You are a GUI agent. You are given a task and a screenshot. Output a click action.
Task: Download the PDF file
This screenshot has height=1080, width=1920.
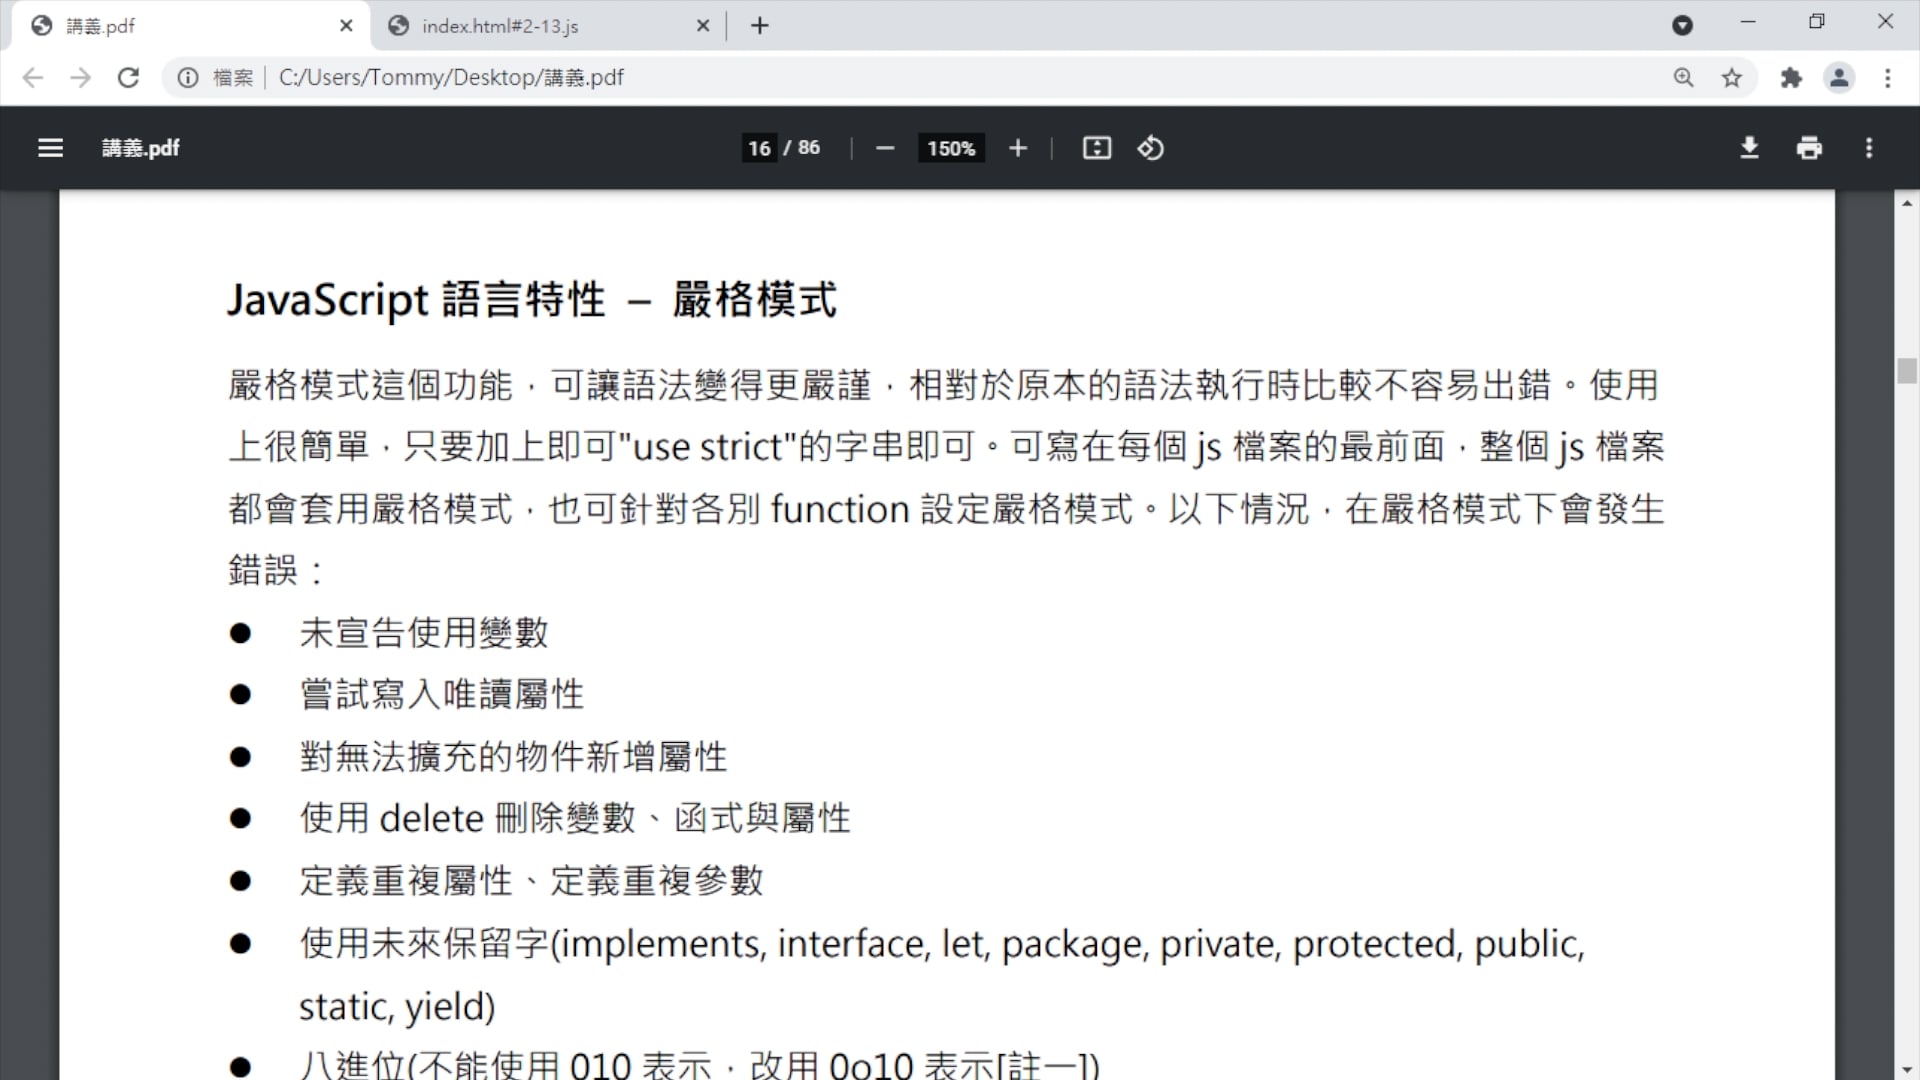click(1749, 148)
